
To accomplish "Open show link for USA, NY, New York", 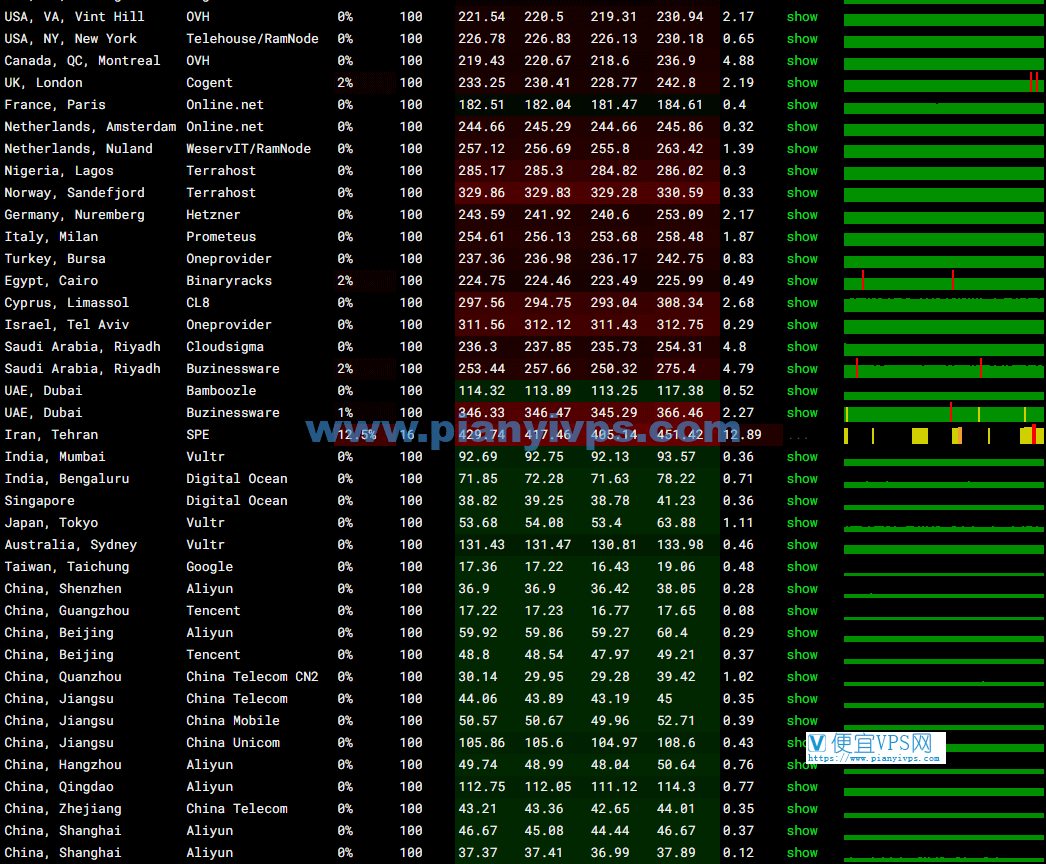I will pyautogui.click(x=802, y=39).
